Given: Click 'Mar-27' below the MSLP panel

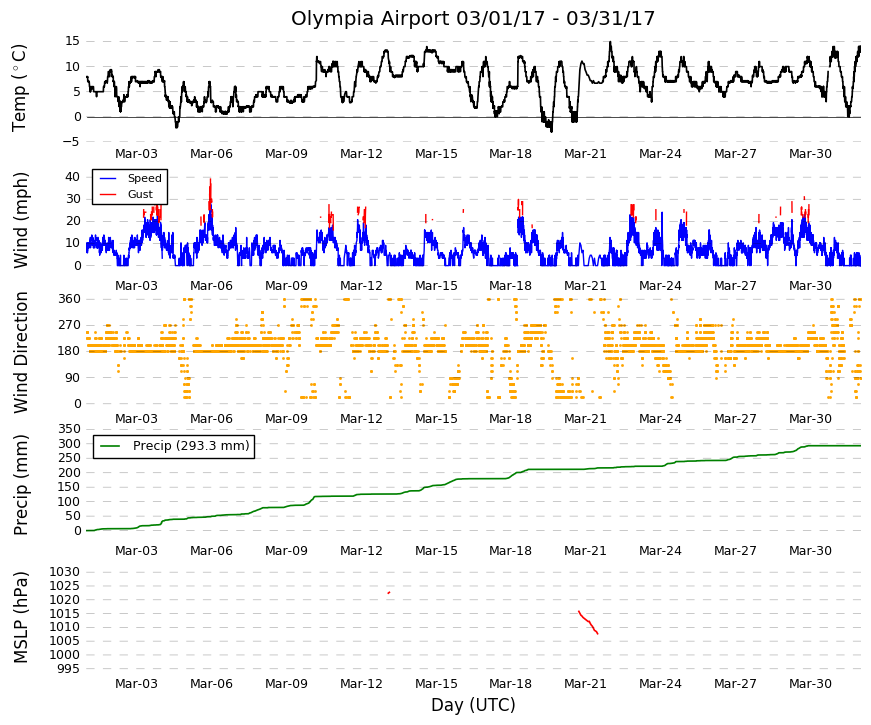Looking at the screenshot, I should (735, 684).
